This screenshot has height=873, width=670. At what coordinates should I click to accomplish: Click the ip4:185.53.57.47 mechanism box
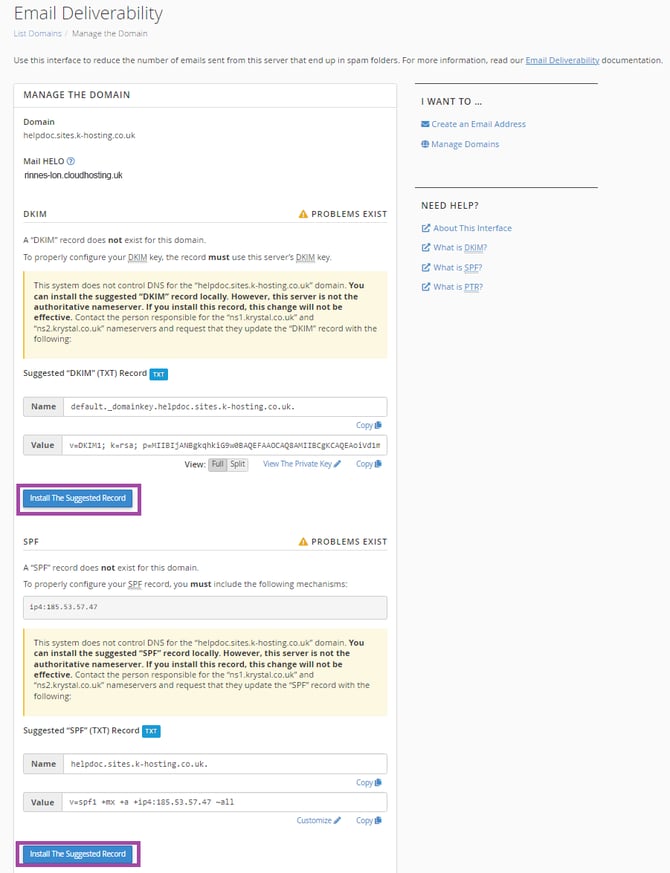click(x=205, y=607)
